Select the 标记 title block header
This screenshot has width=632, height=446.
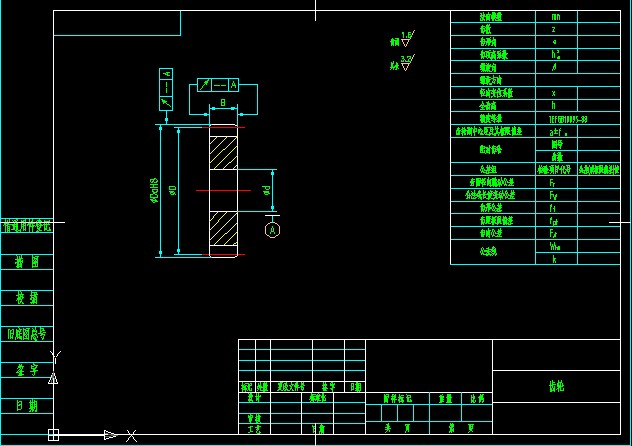point(246,387)
